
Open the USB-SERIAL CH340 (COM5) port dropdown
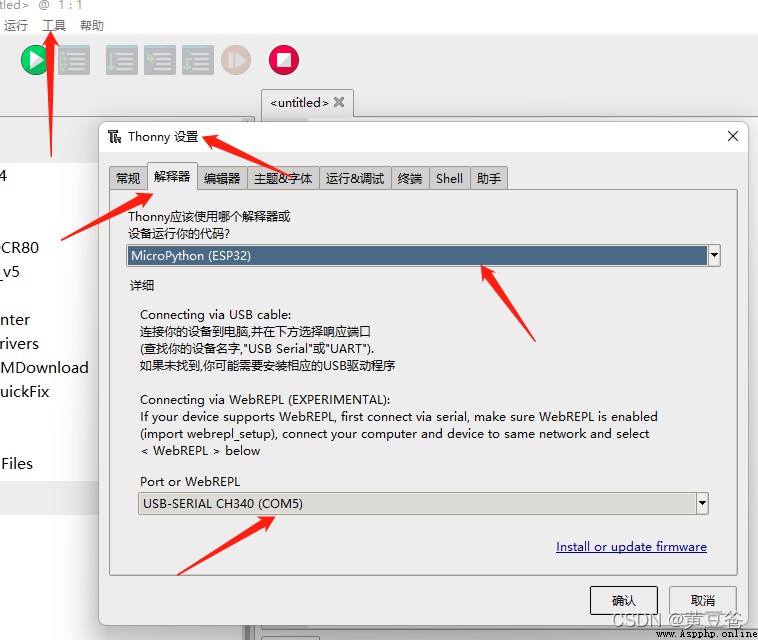423,504
